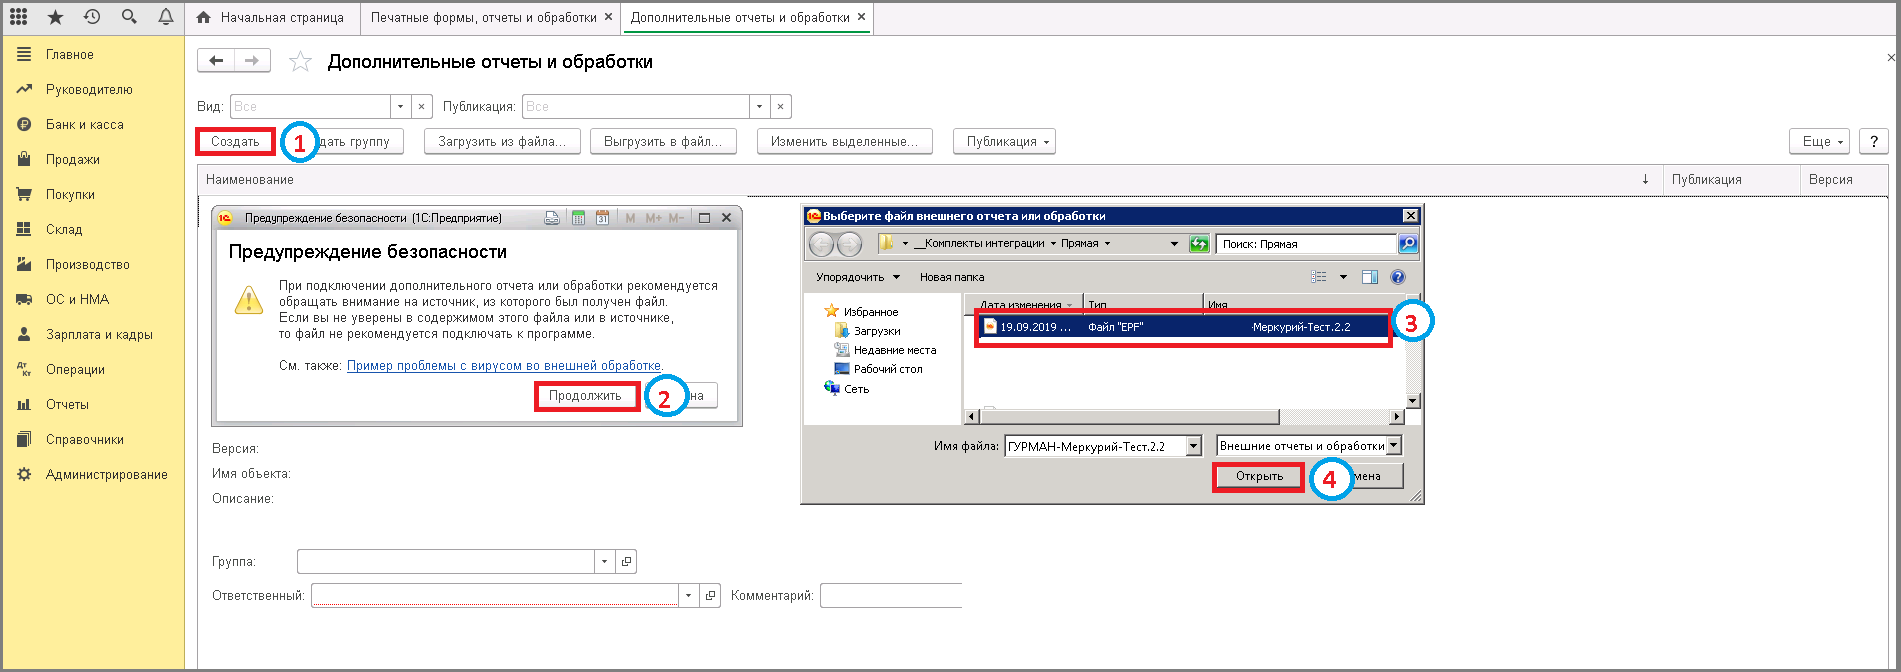Image resolution: width=1901 pixels, height=672 pixels.
Task: Clear the Публикация filter with its X button
Action: [782, 107]
